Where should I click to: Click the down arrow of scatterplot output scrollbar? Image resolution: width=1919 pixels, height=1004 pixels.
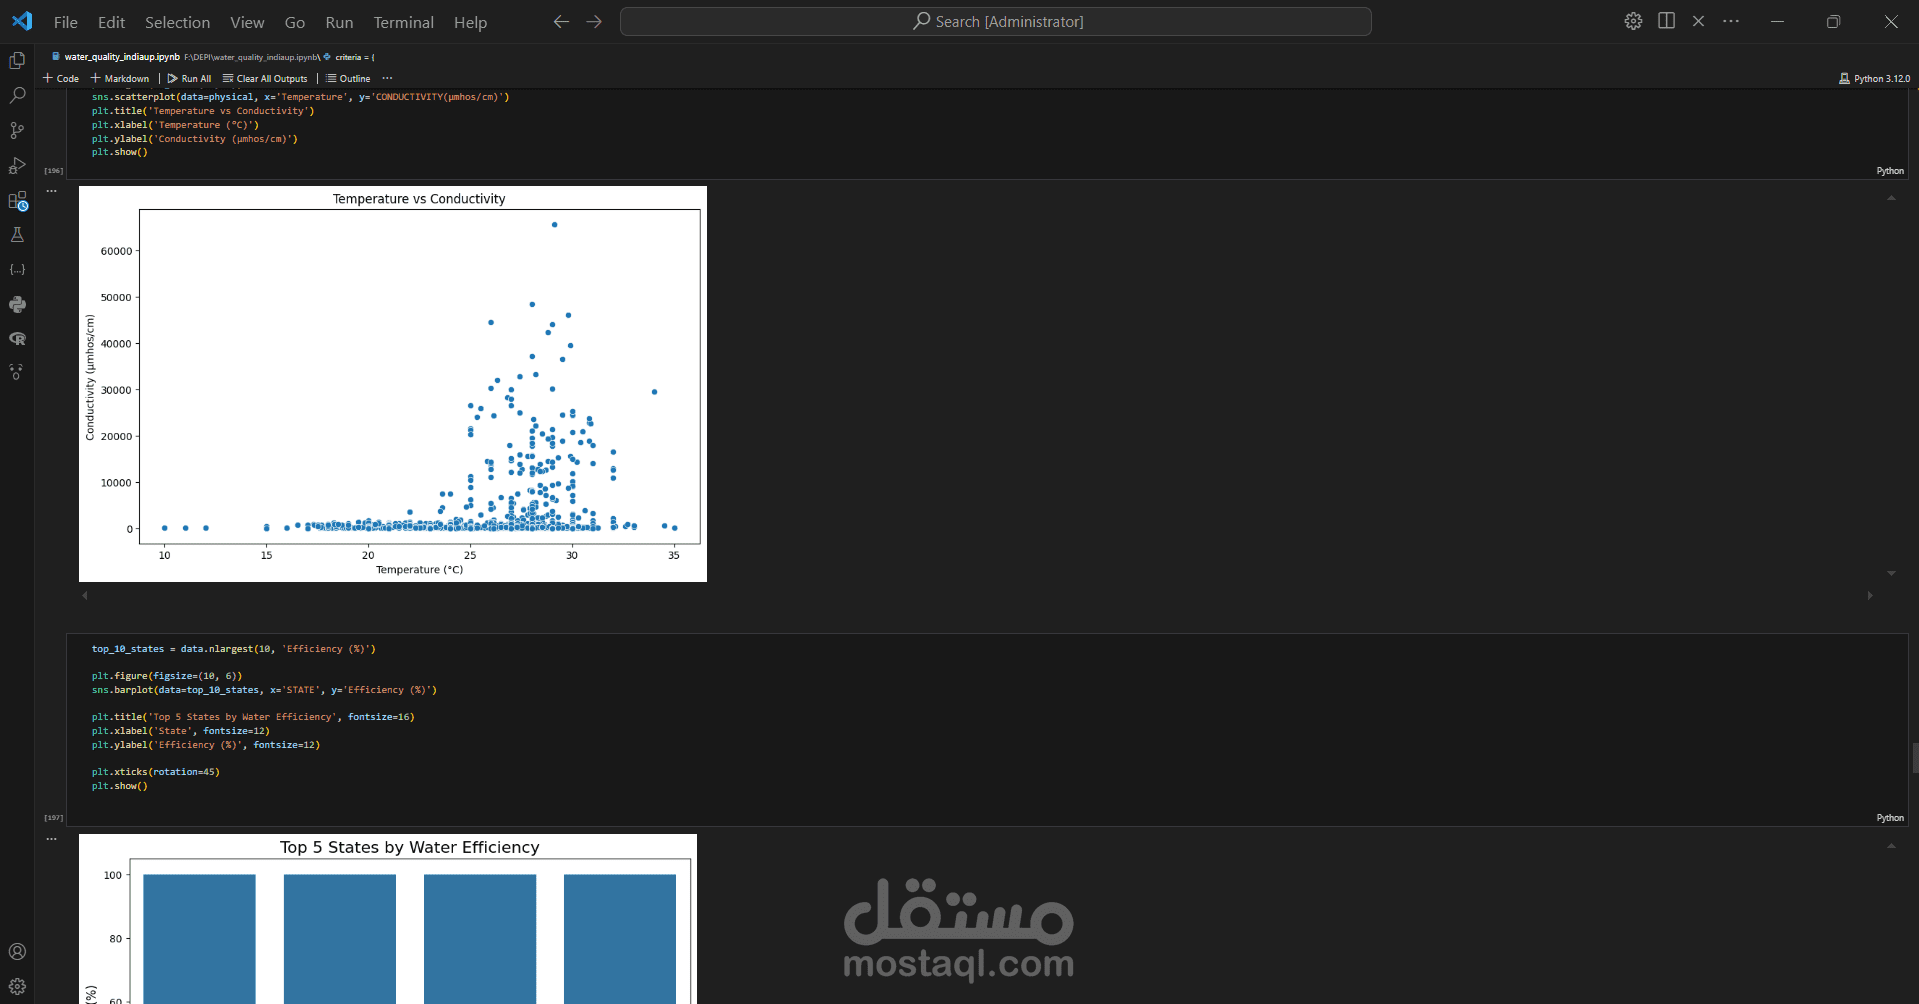1891,573
